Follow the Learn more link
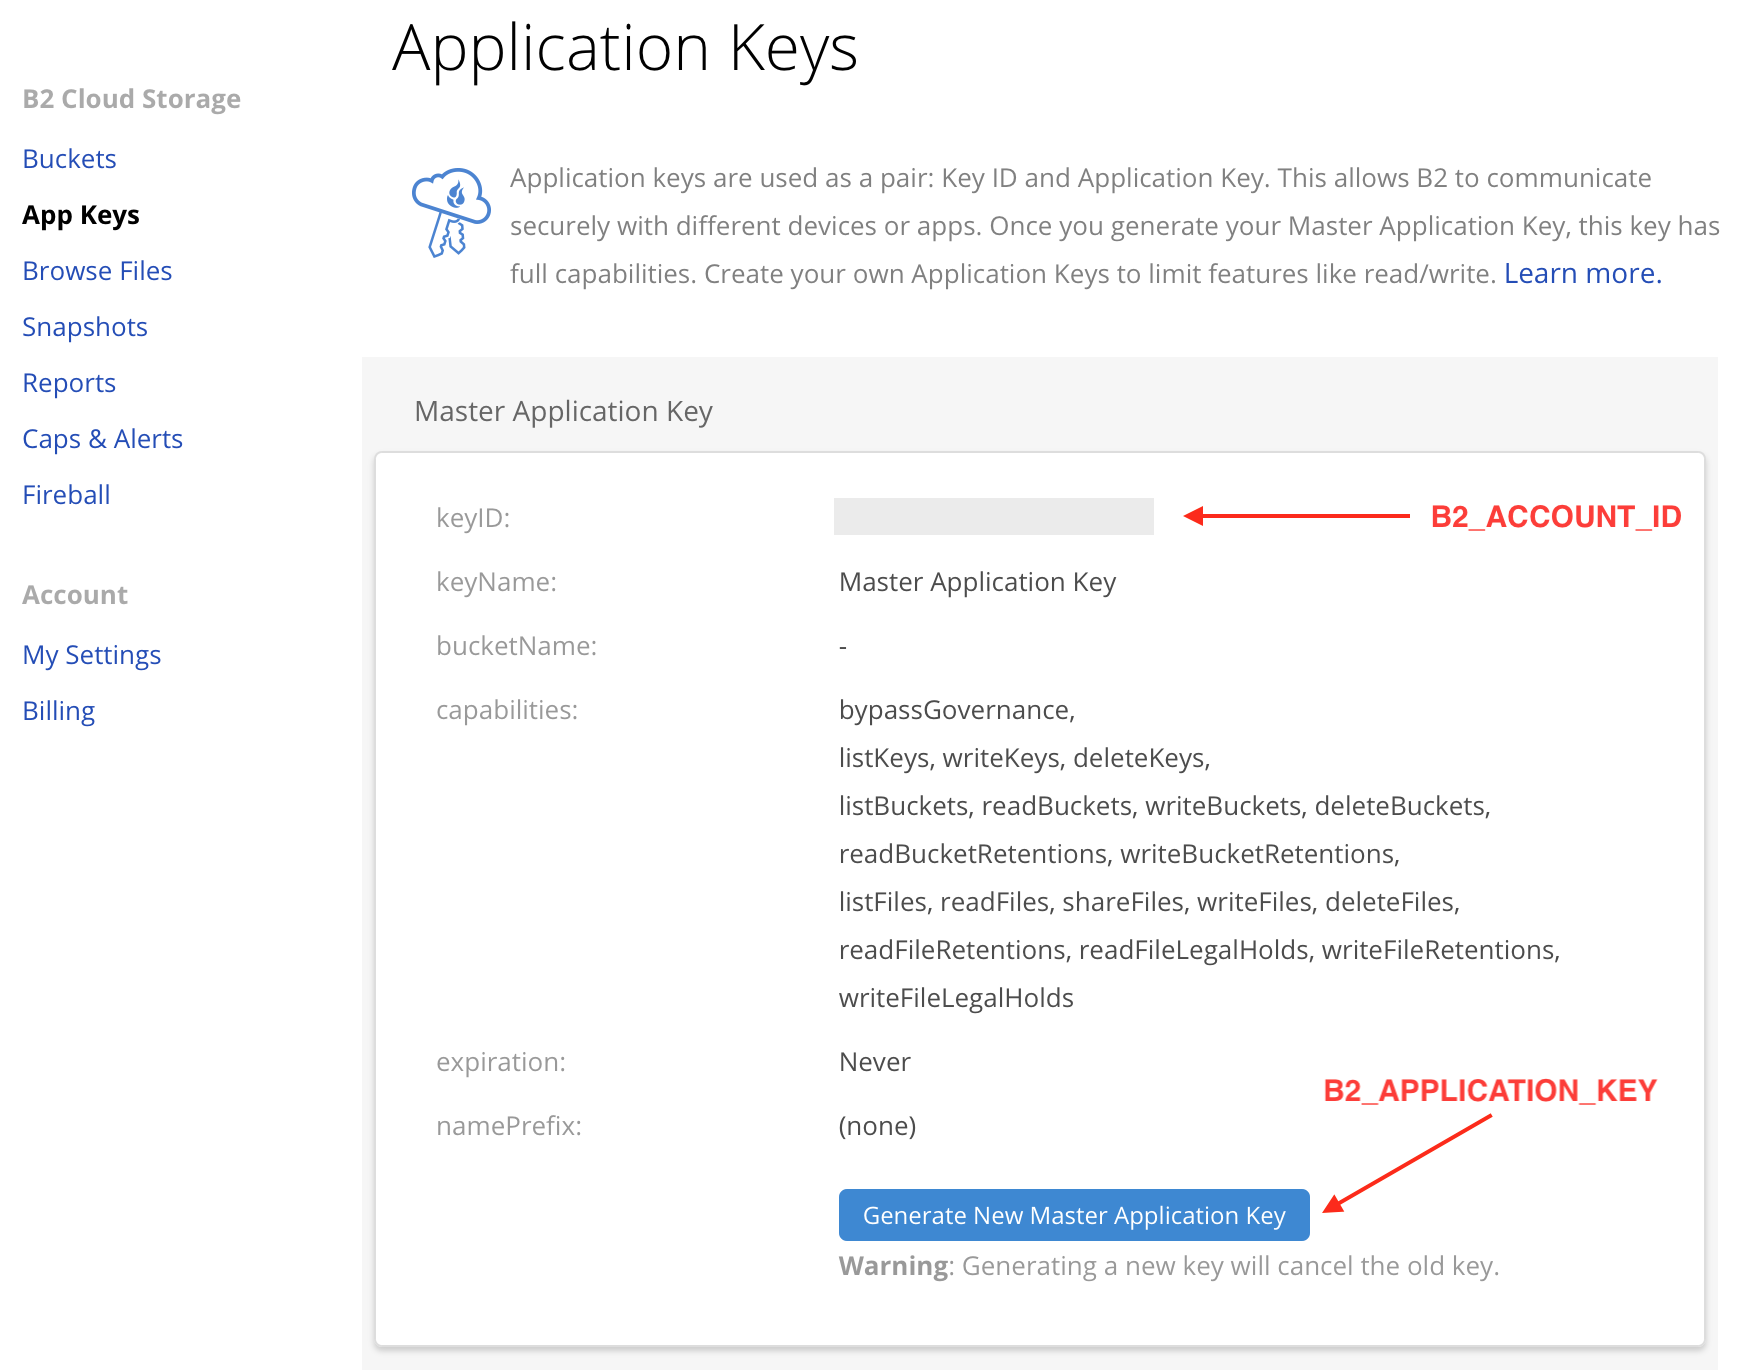1744x1370 pixels. coord(1583,273)
